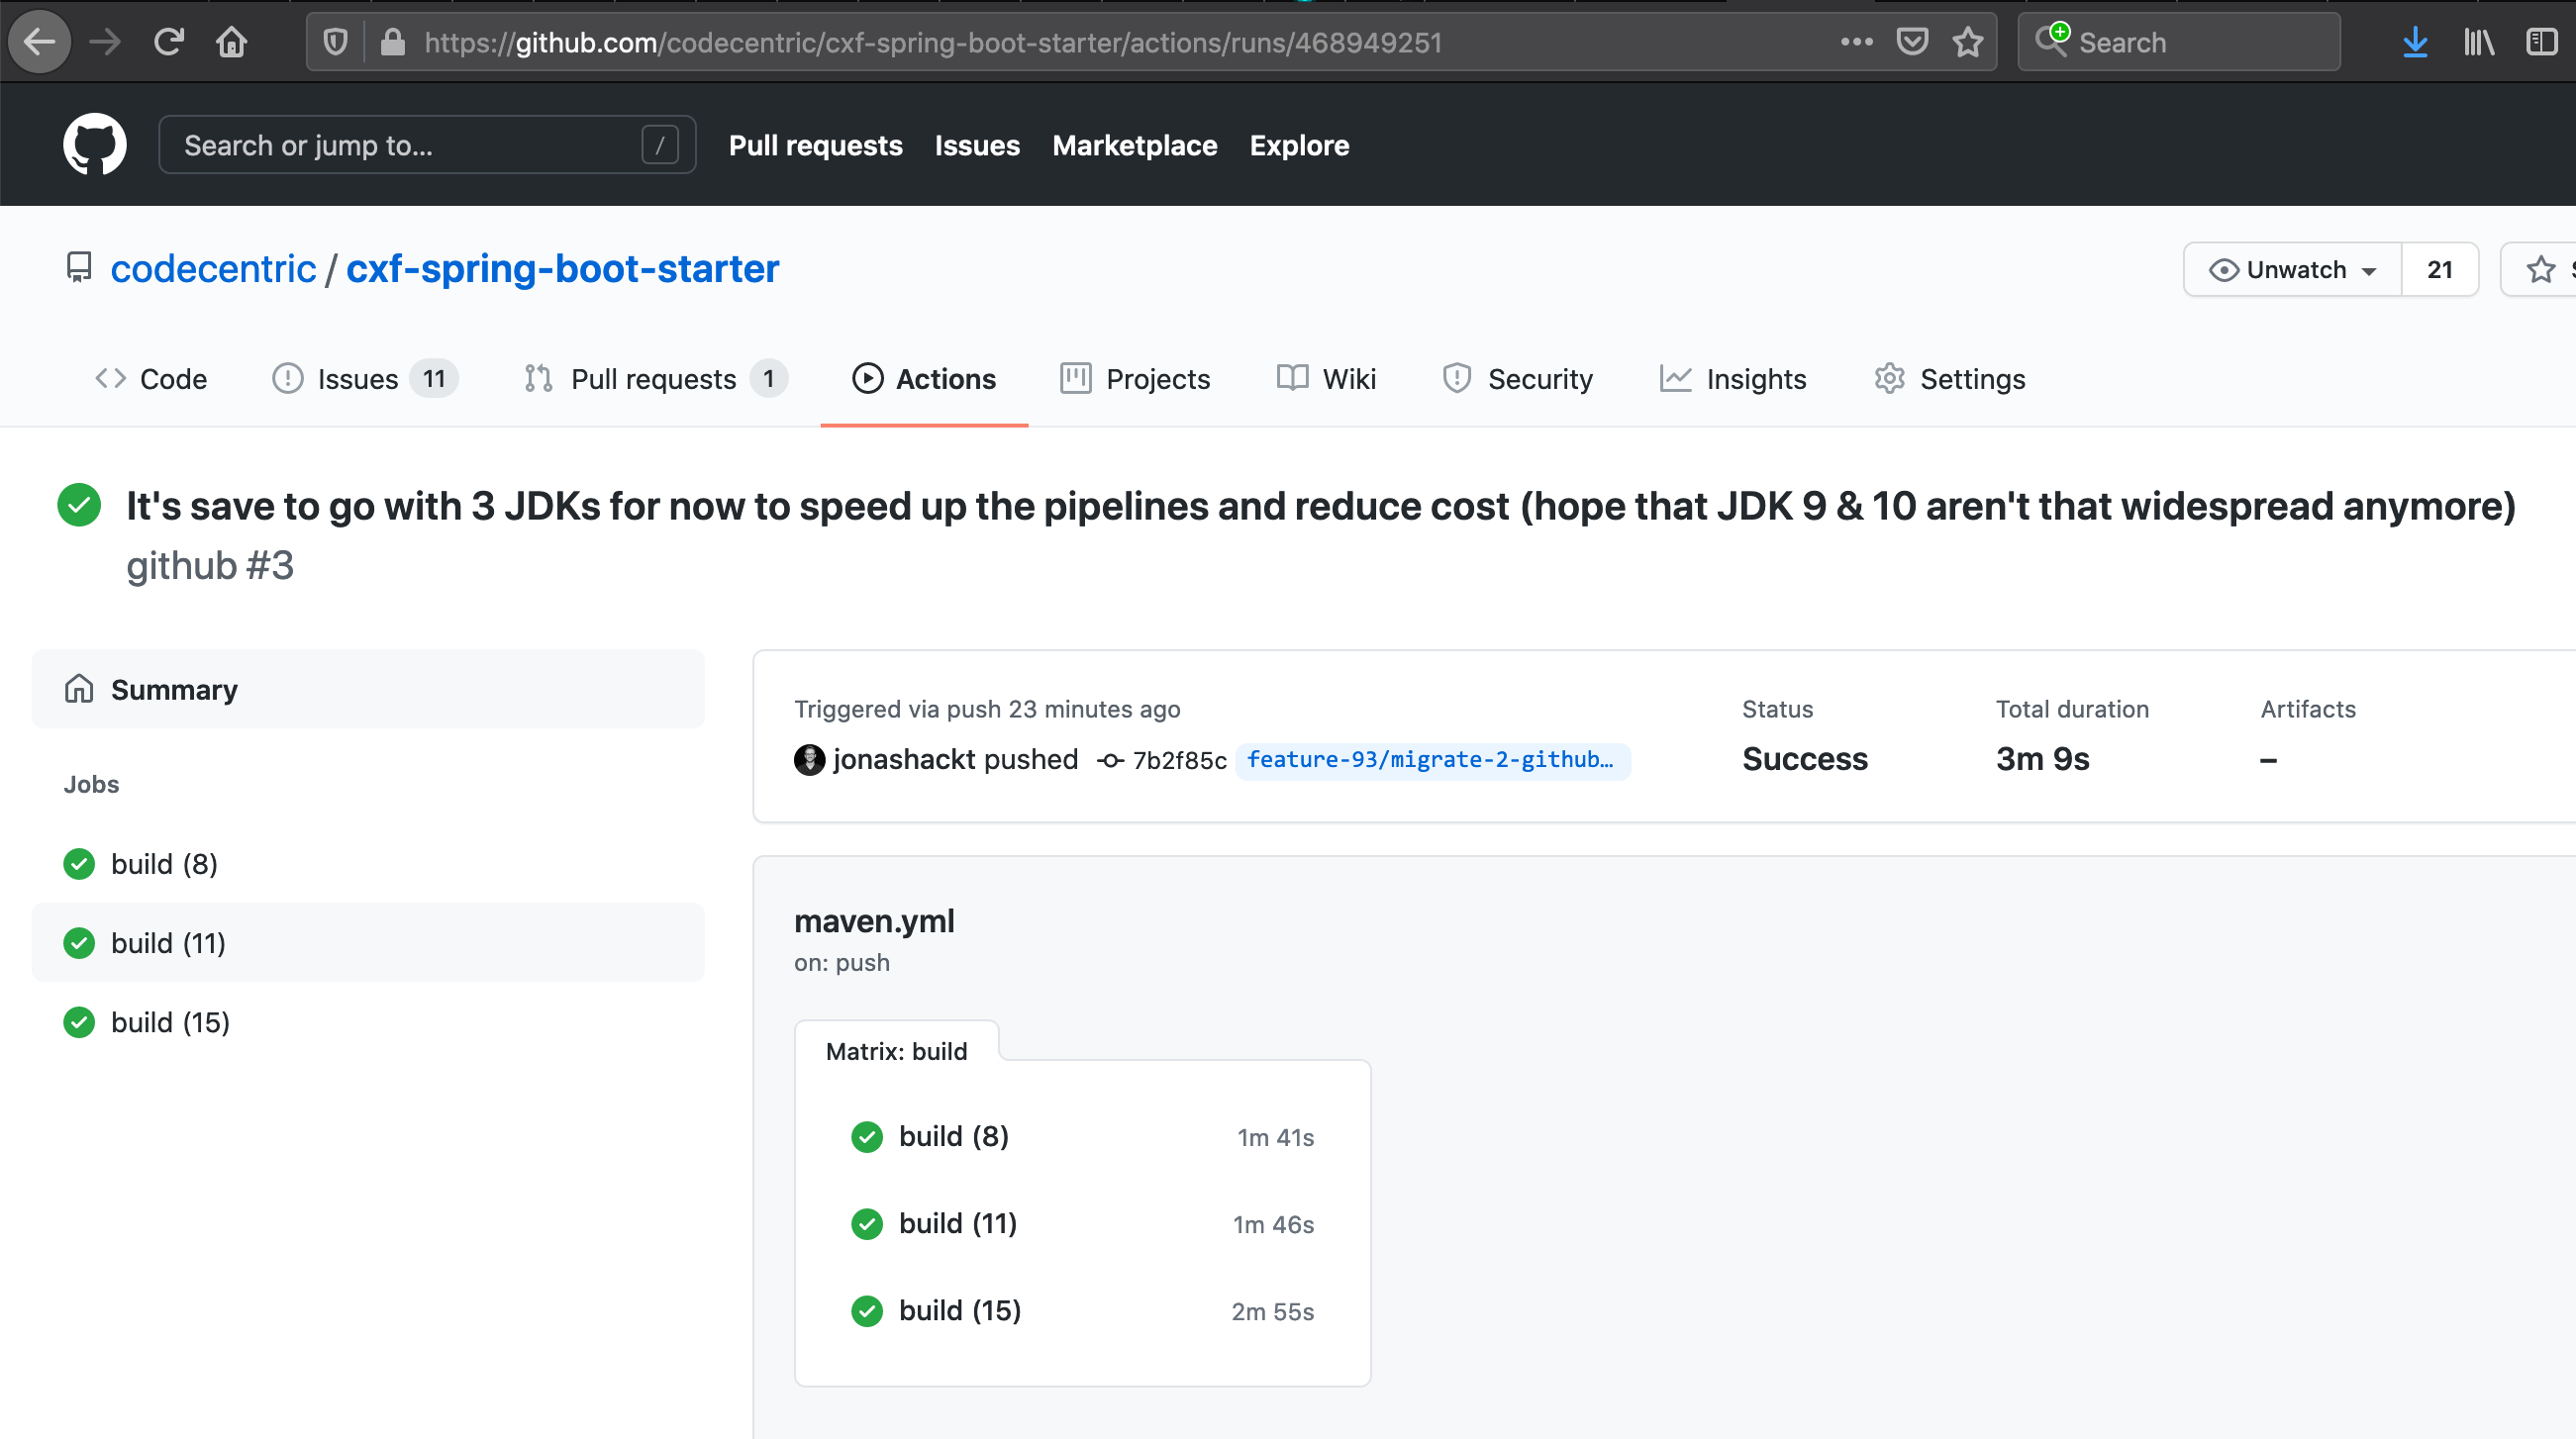Viewport: 2576px width, 1439px height.
Task: Click the Pocket save icon
Action: 1911,42
